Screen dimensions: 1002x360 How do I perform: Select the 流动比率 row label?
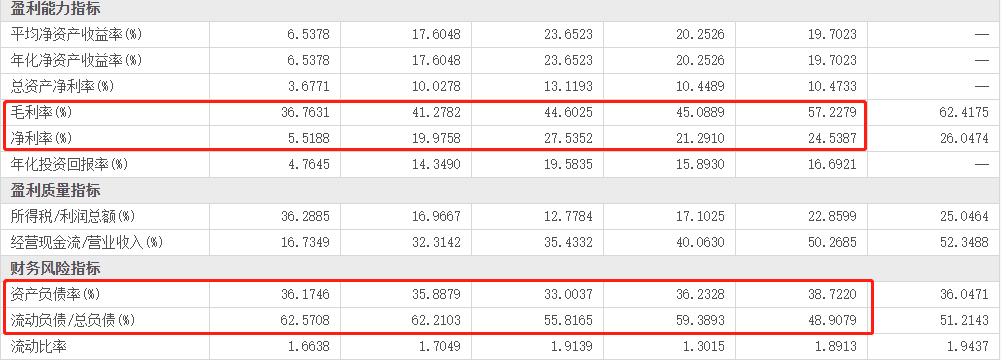(x=38, y=347)
